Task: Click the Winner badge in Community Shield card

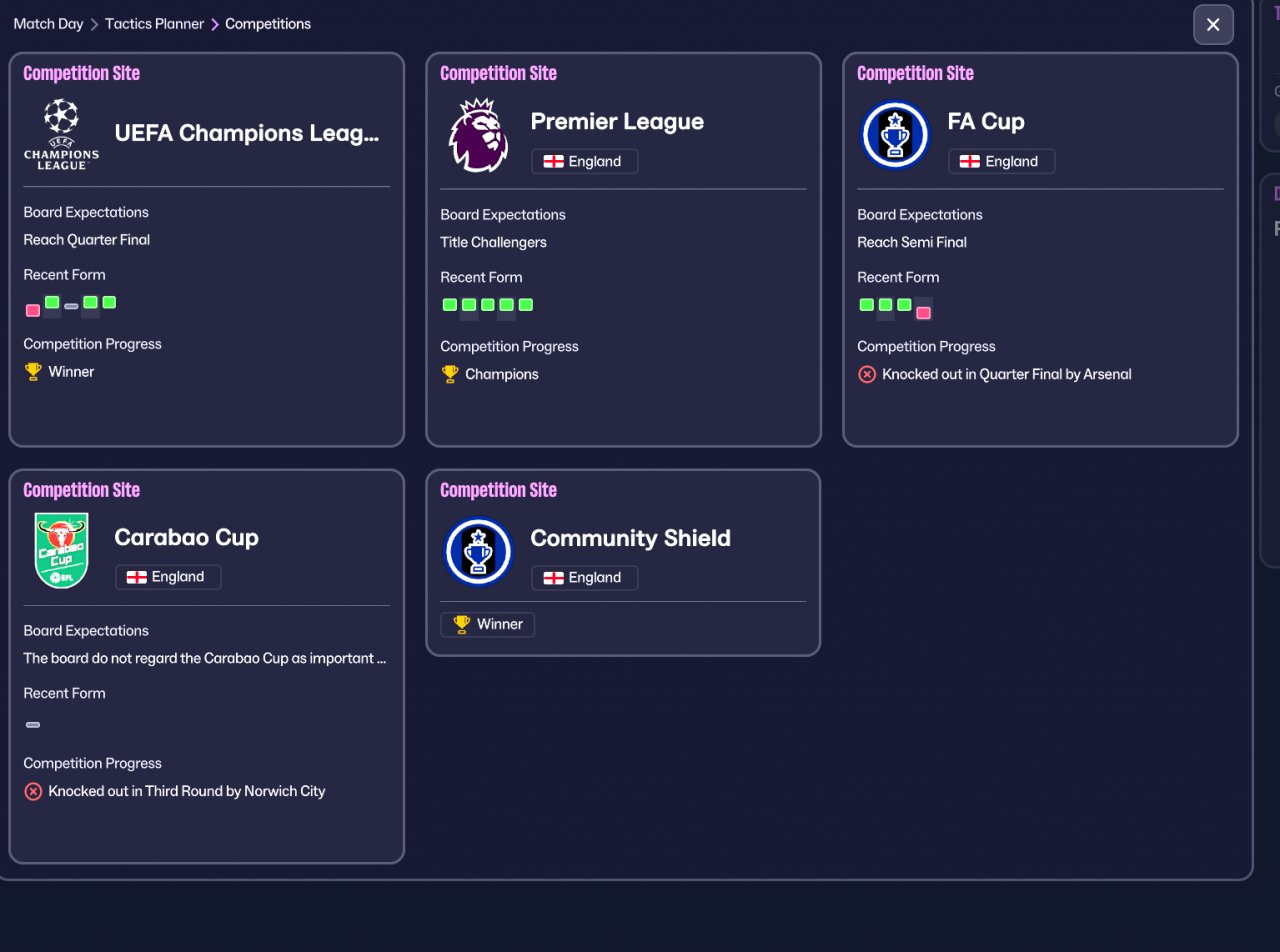Action: 488,624
